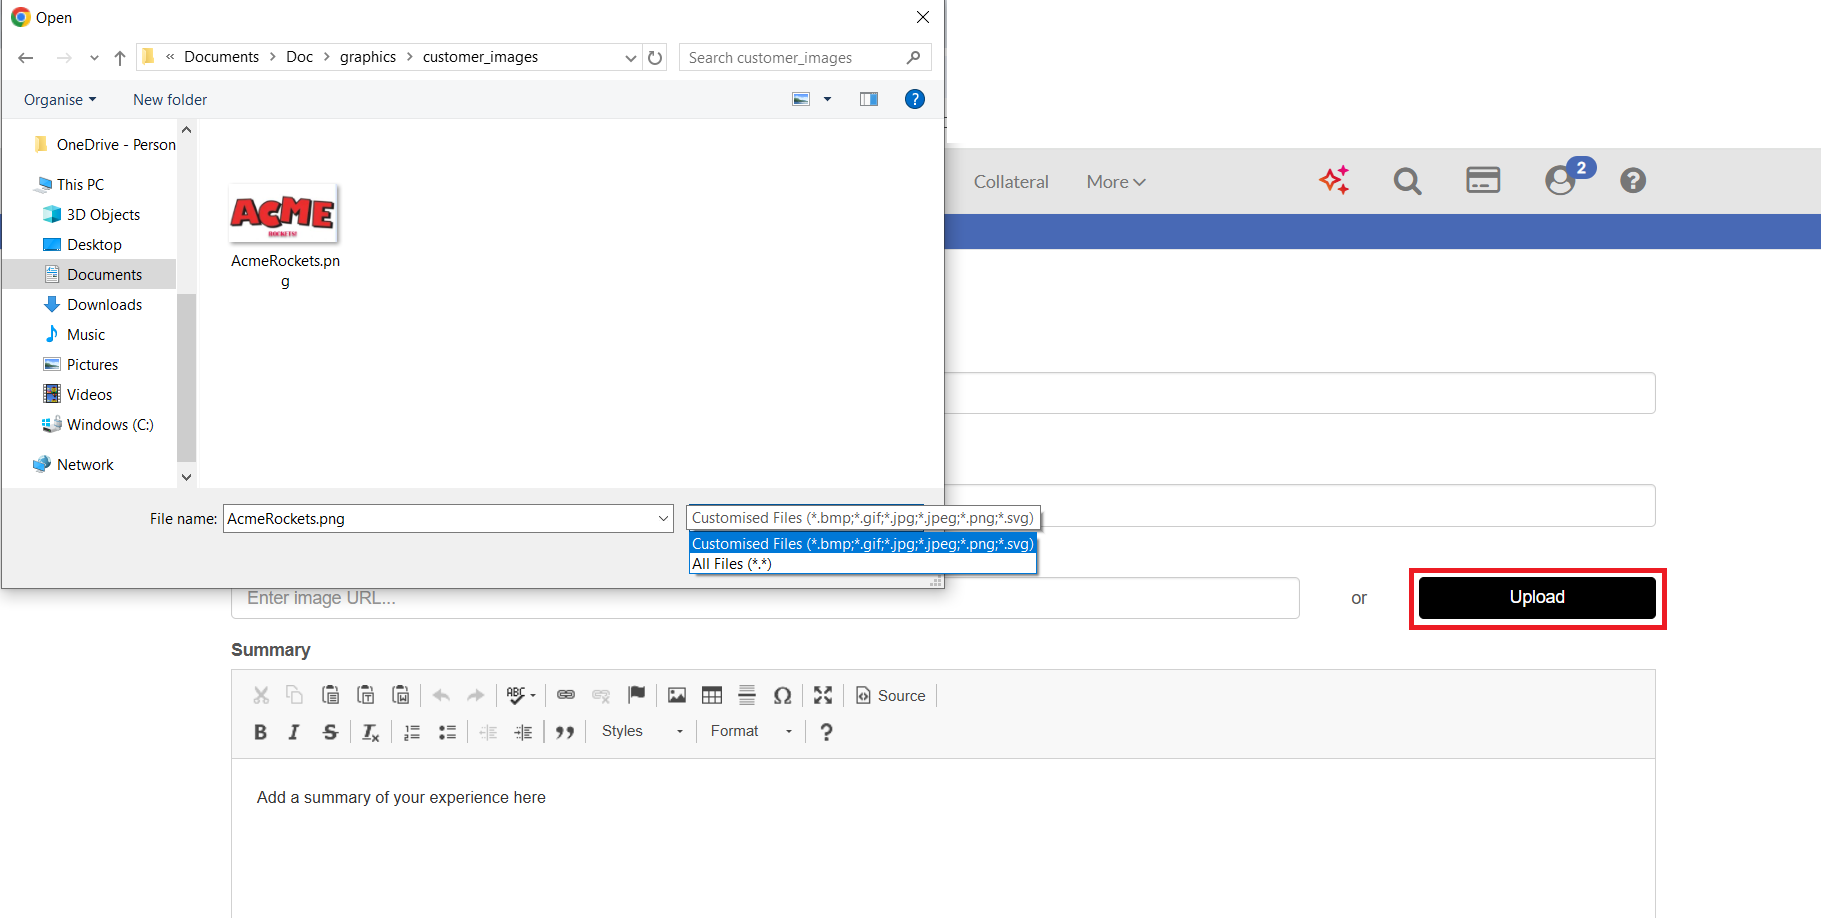This screenshot has height=918, width=1821.
Task: Open the Organise menu
Action: click(60, 100)
